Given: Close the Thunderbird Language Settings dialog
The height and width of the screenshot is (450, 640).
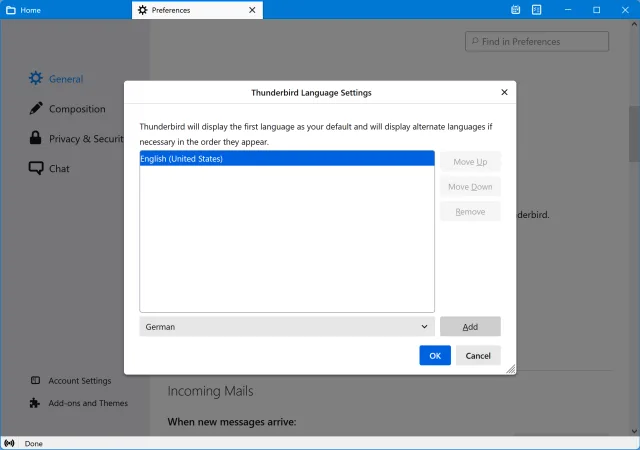Looking at the screenshot, I should [504, 92].
